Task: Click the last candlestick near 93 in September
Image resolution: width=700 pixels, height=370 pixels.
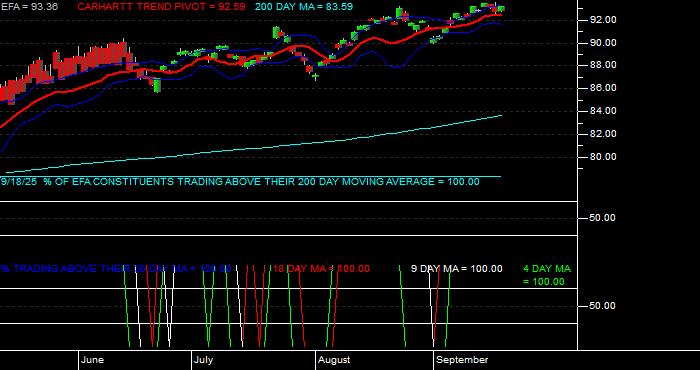Action: (x=501, y=8)
